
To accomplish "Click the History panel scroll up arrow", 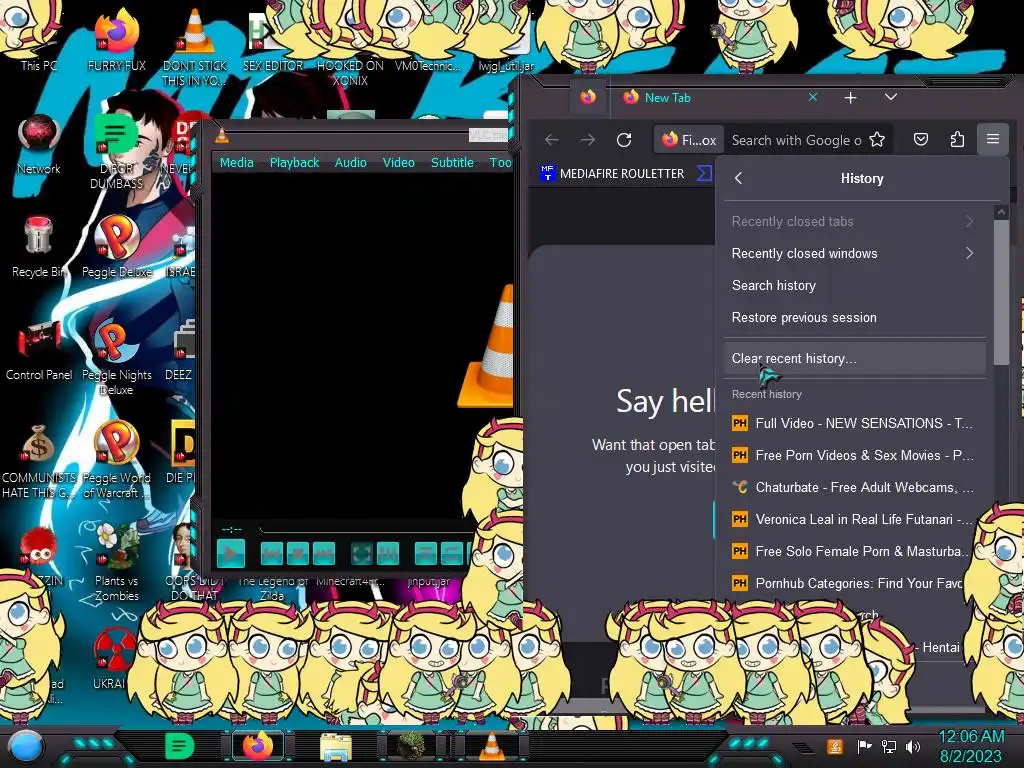I will [1000, 213].
